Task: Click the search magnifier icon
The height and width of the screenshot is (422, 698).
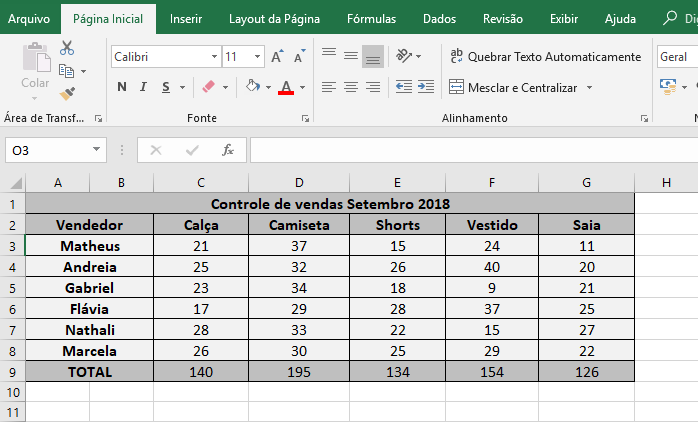Action: pos(670,18)
